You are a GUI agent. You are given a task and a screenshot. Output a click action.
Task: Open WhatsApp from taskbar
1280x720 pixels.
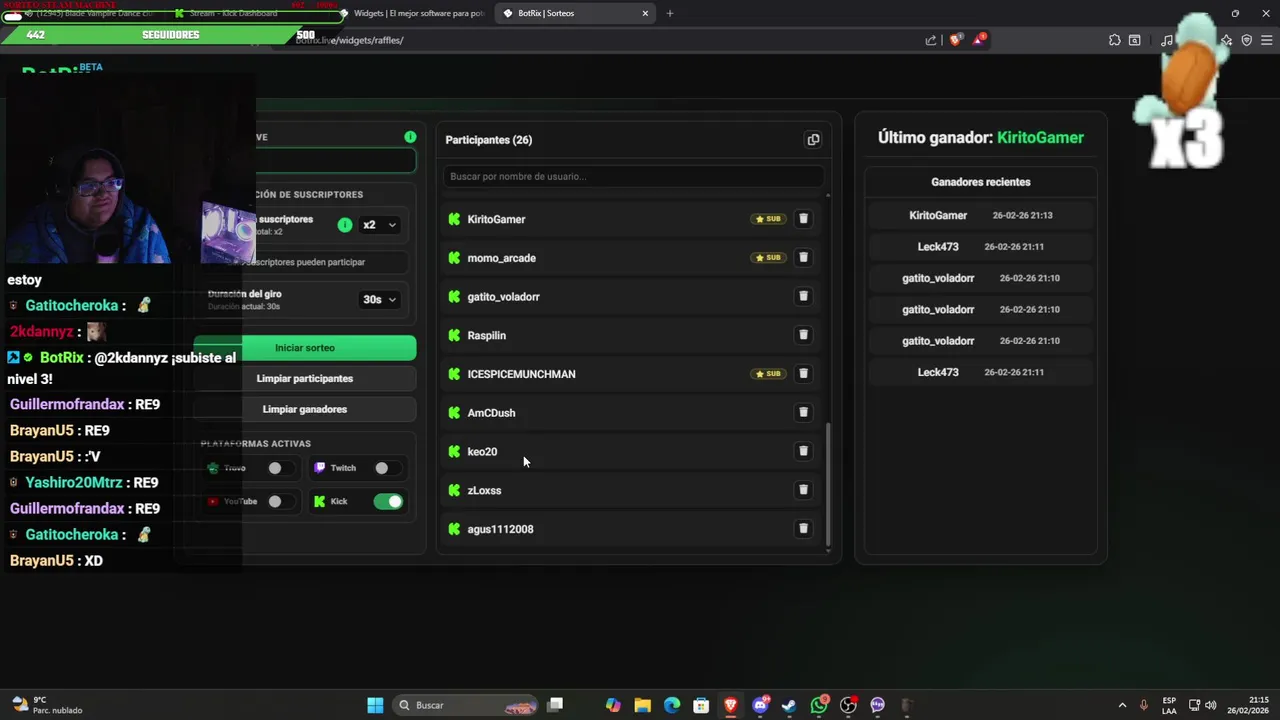point(820,705)
